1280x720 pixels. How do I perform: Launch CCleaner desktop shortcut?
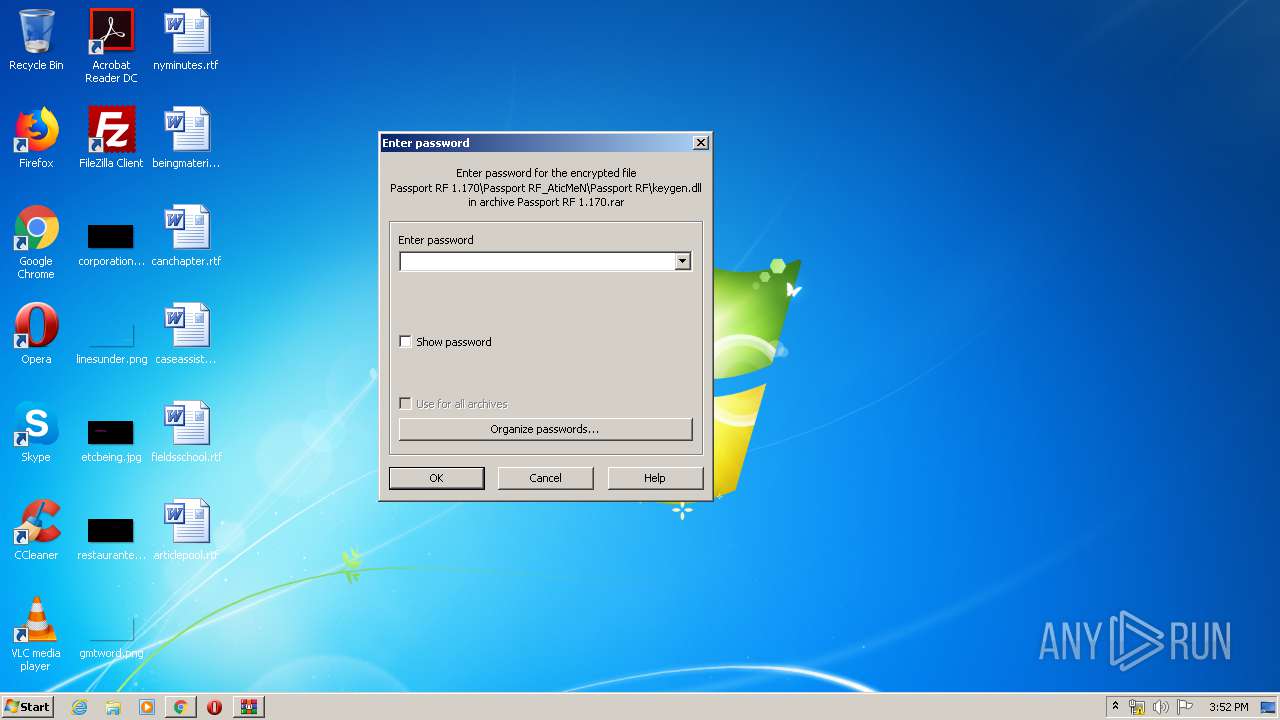pyautogui.click(x=36, y=531)
